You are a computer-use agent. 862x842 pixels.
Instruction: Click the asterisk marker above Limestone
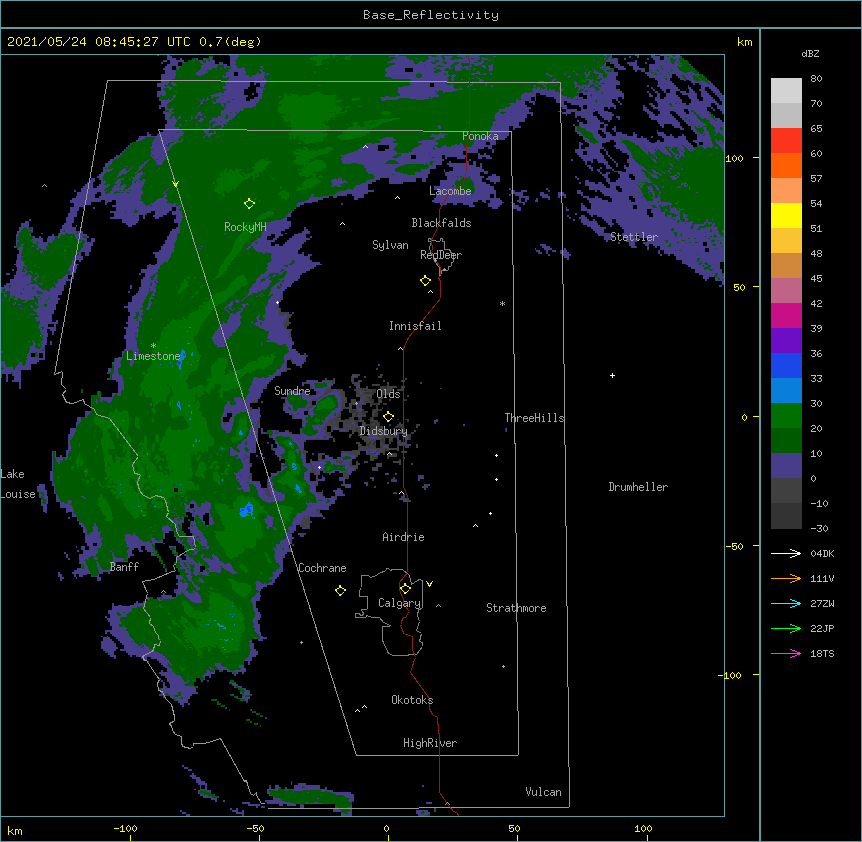point(153,346)
